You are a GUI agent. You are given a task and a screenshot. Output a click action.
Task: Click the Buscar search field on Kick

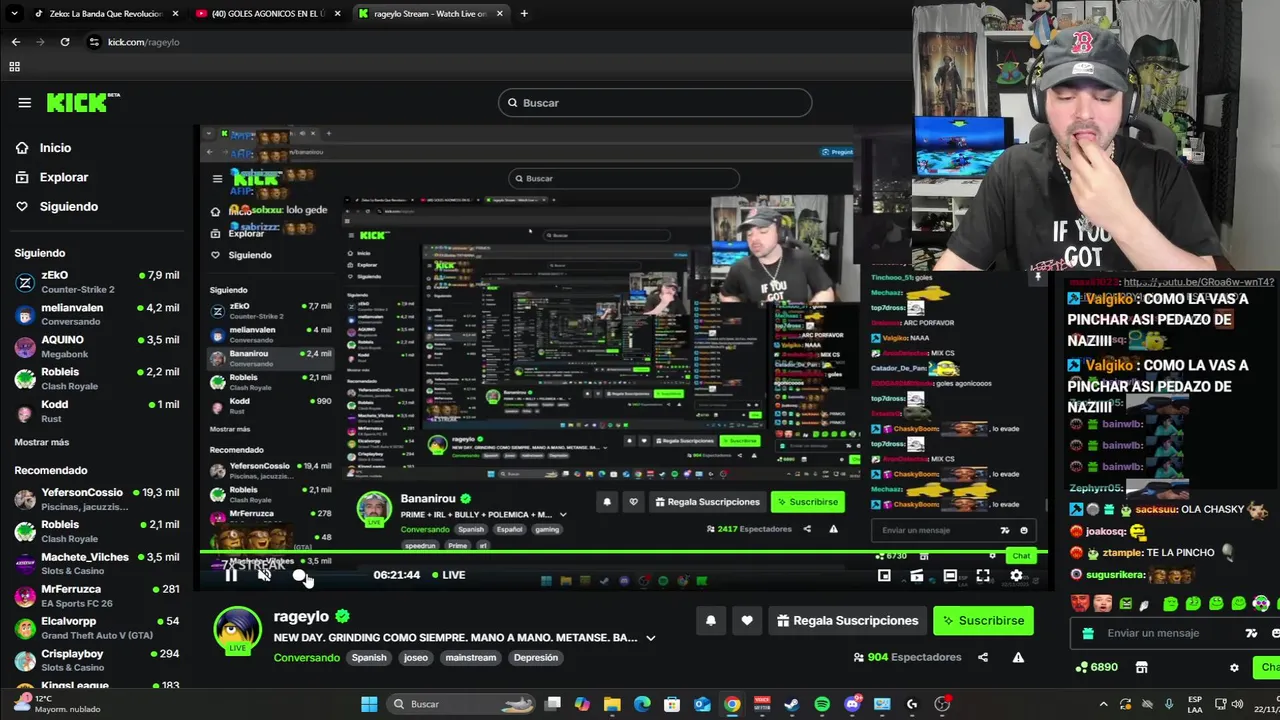655,103
